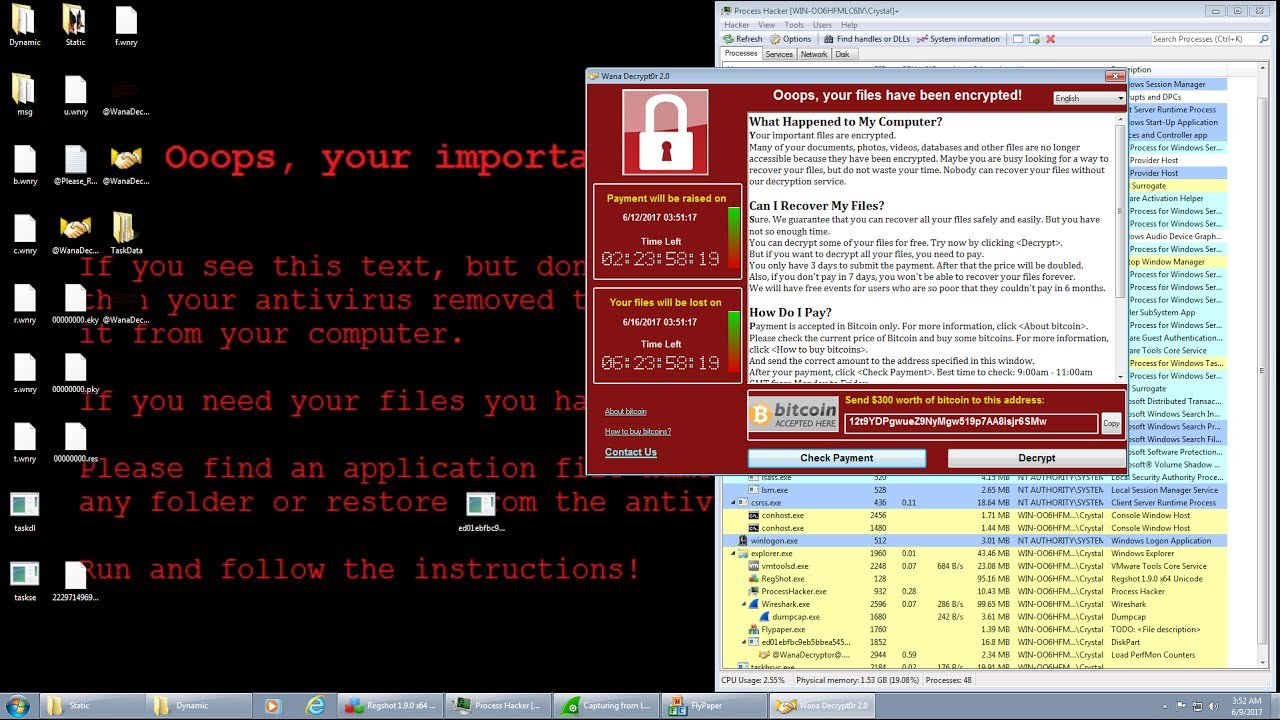Select the b.wnry file icon
1280x720 pixels.
point(24,165)
